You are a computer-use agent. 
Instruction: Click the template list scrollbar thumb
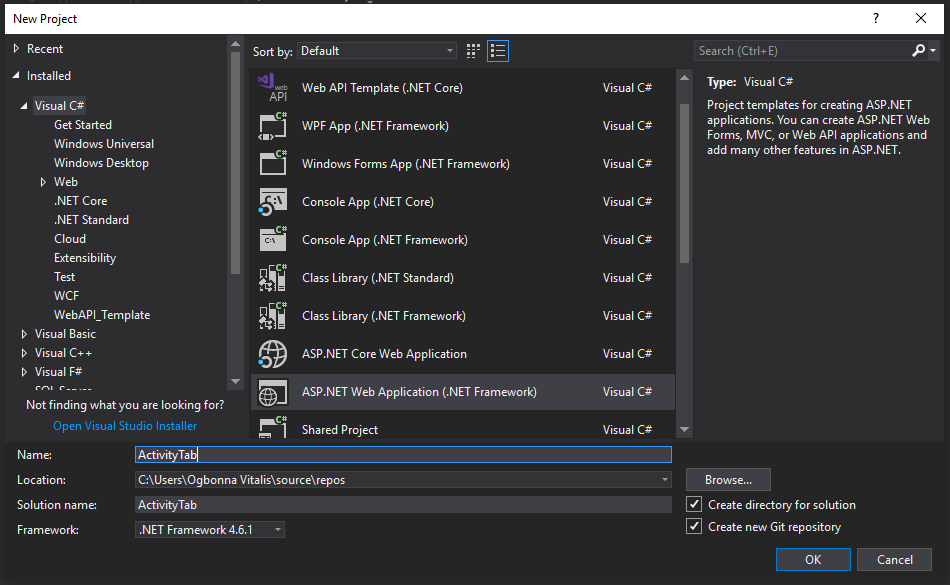click(685, 183)
